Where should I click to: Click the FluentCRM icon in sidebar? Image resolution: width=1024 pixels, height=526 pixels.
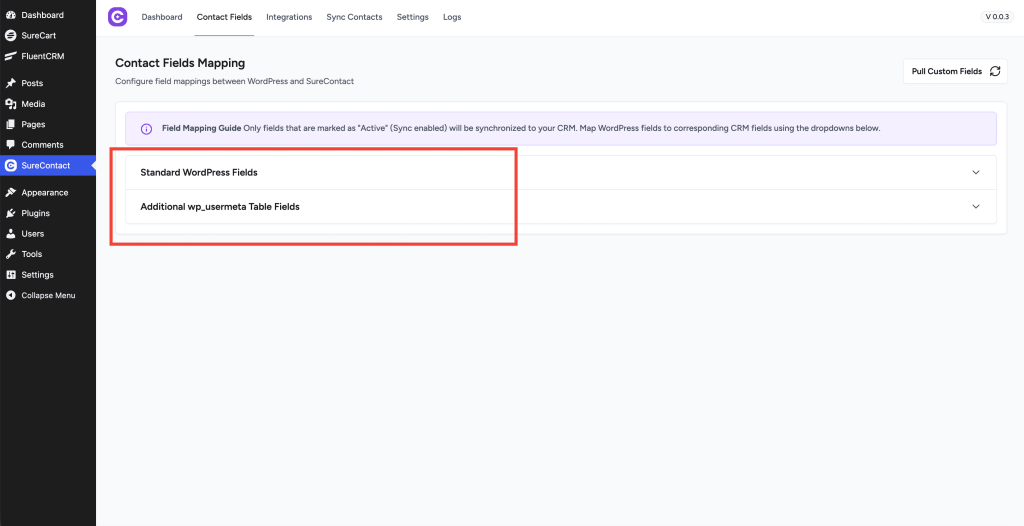10,56
